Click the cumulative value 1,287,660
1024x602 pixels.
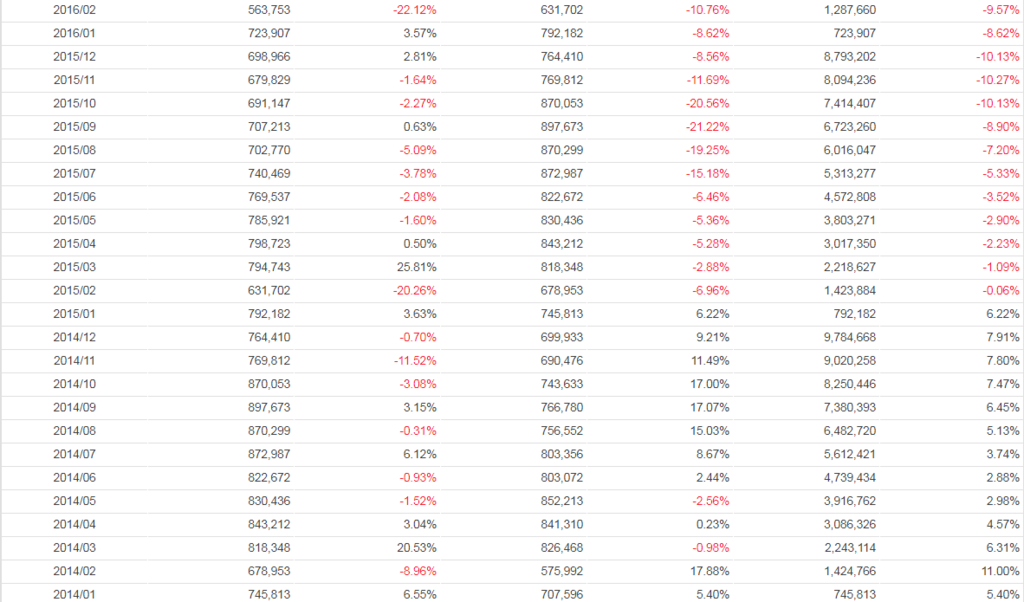[x=849, y=10]
